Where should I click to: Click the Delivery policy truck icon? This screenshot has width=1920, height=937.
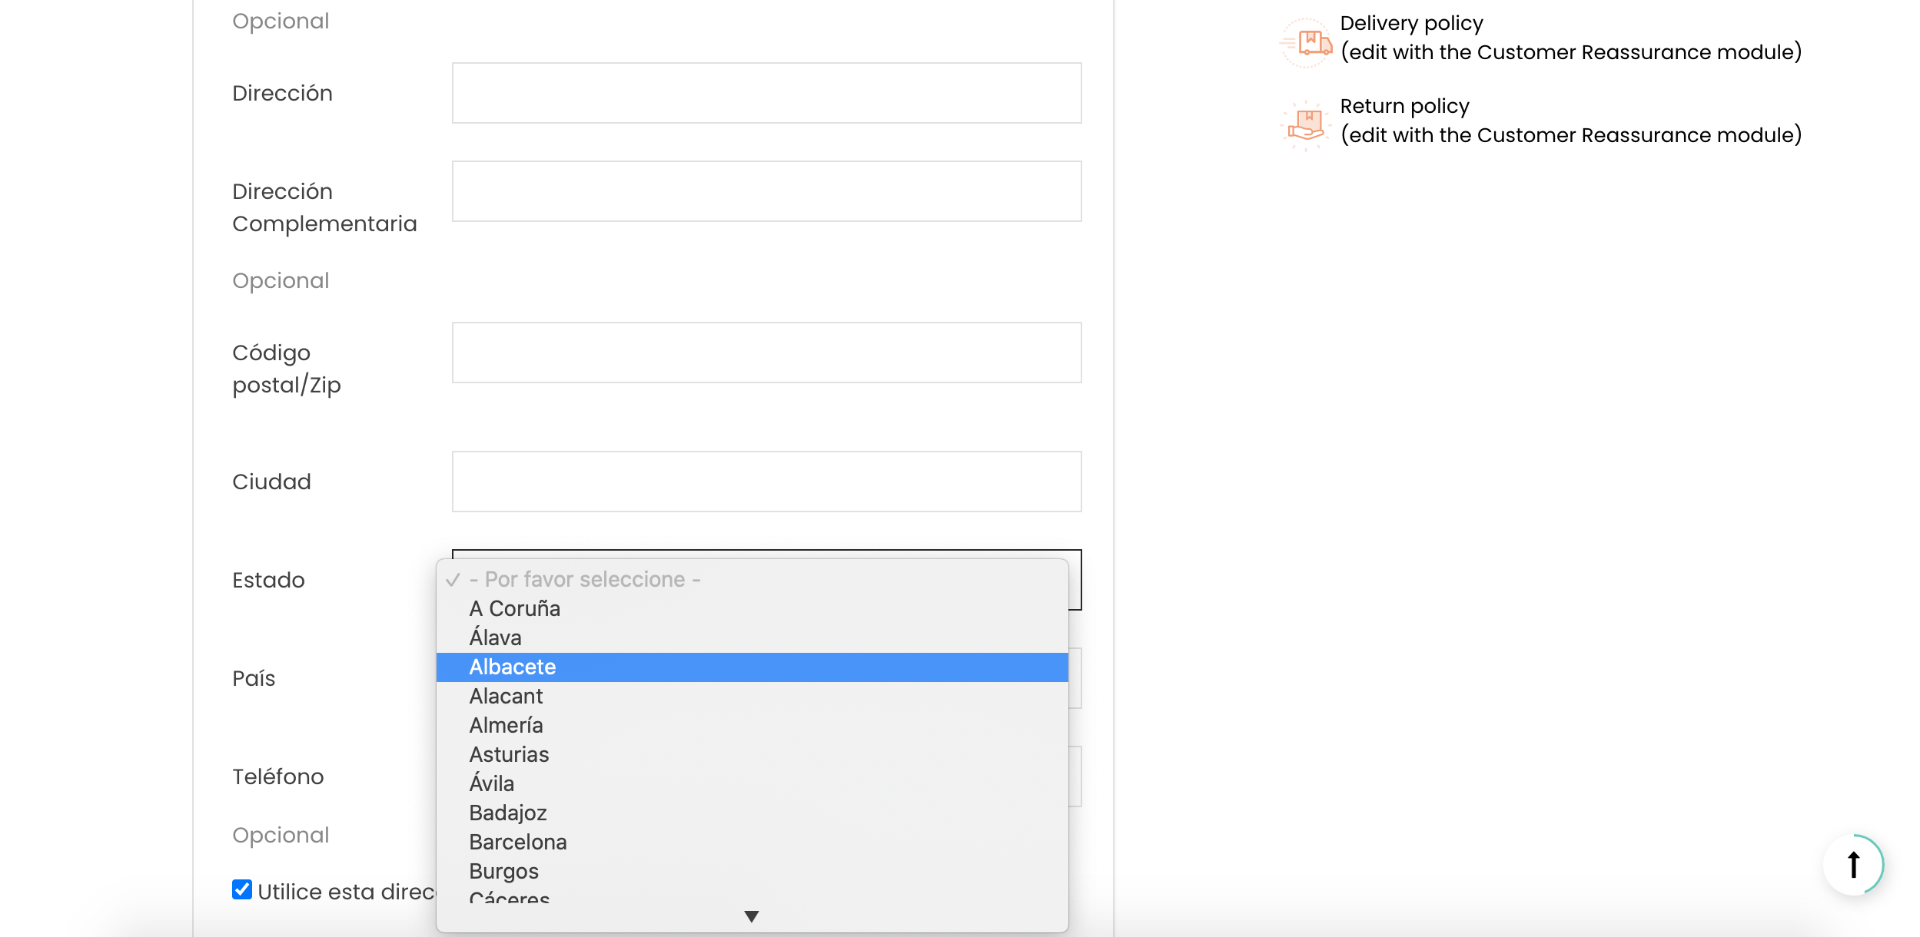pos(1306,43)
